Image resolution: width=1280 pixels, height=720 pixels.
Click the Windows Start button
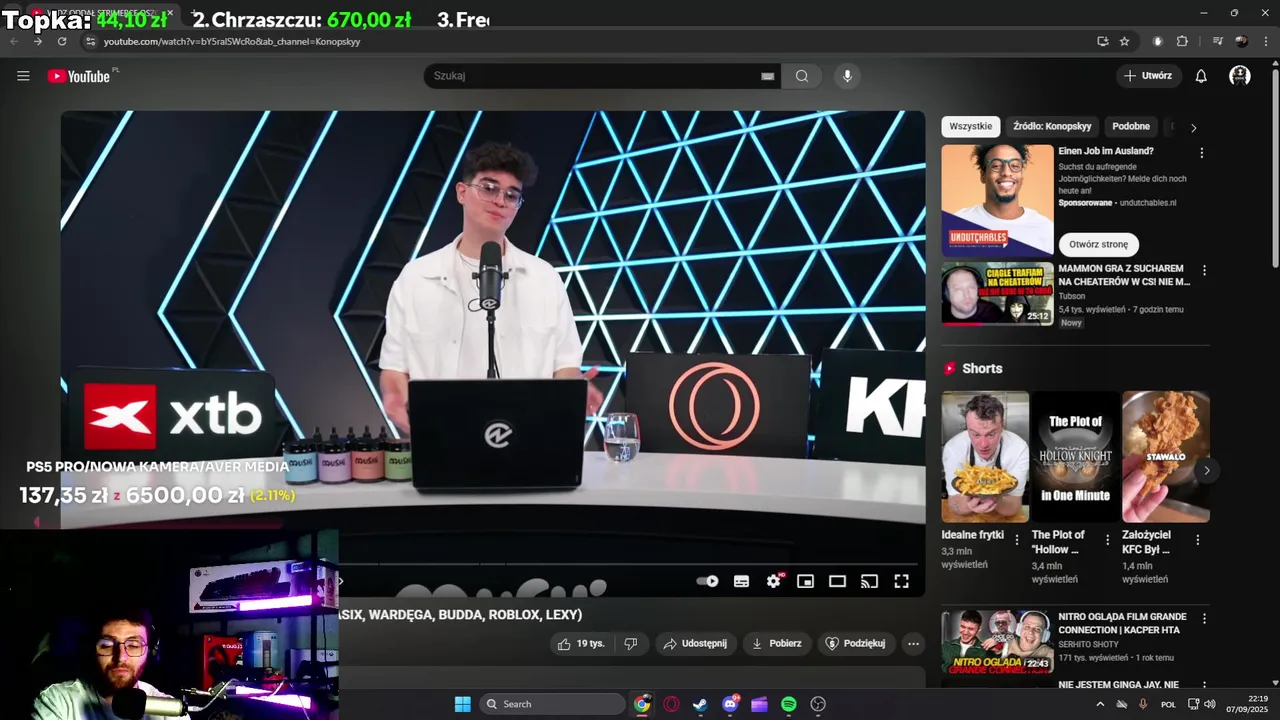[x=463, y=704]
